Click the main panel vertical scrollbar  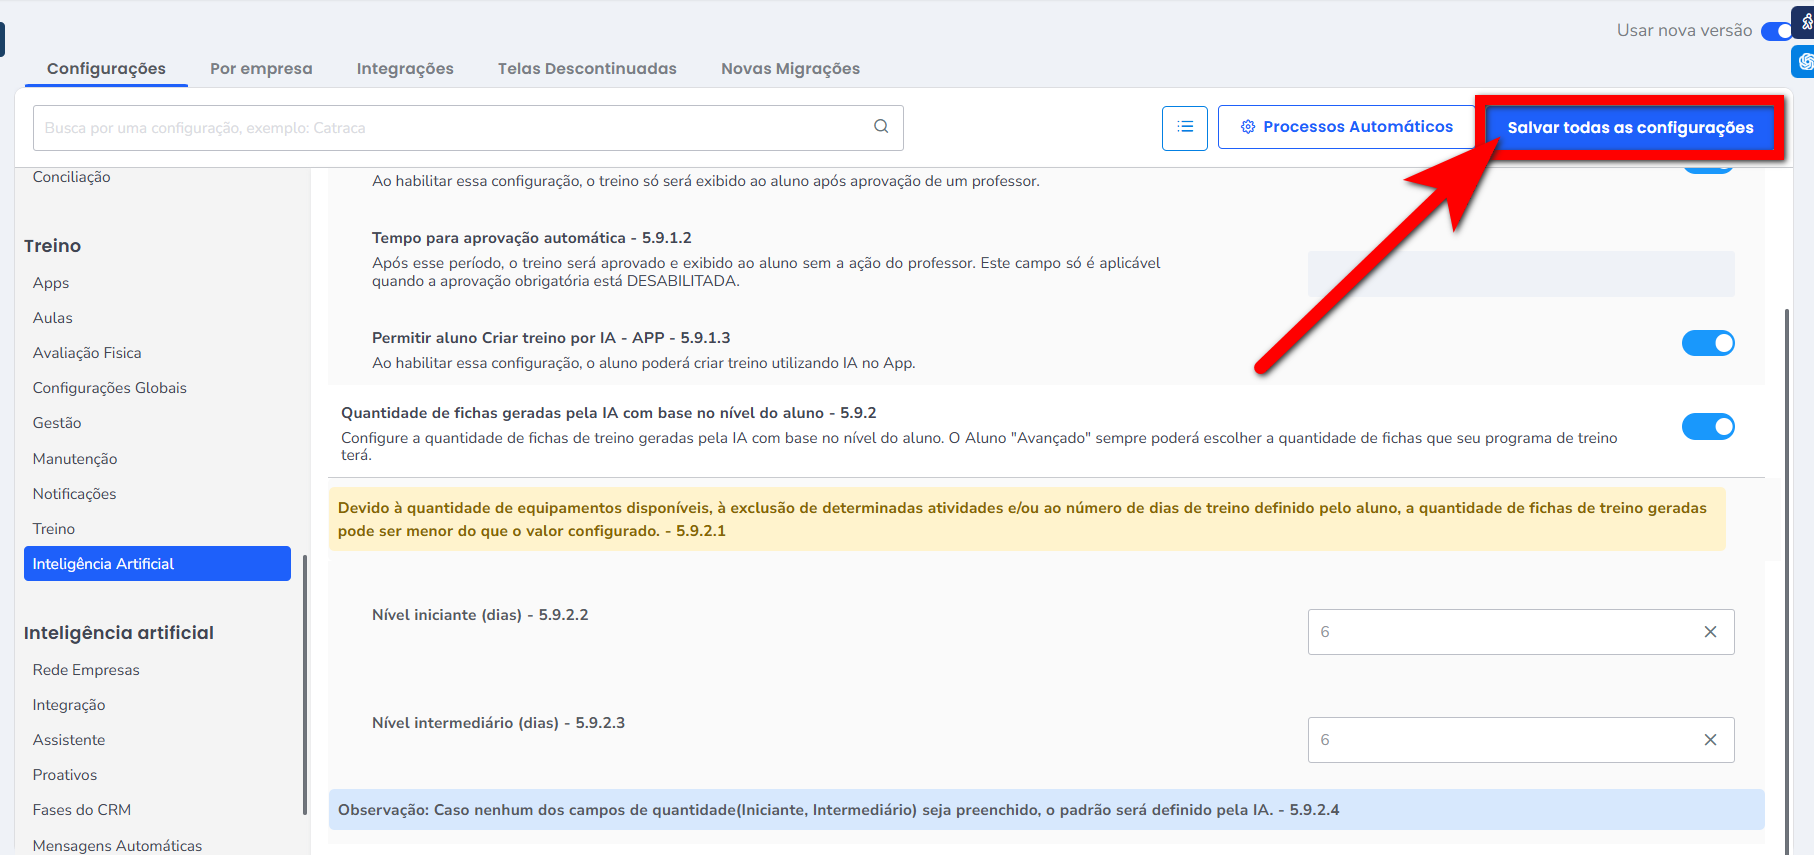click(x=1787, y=580)
